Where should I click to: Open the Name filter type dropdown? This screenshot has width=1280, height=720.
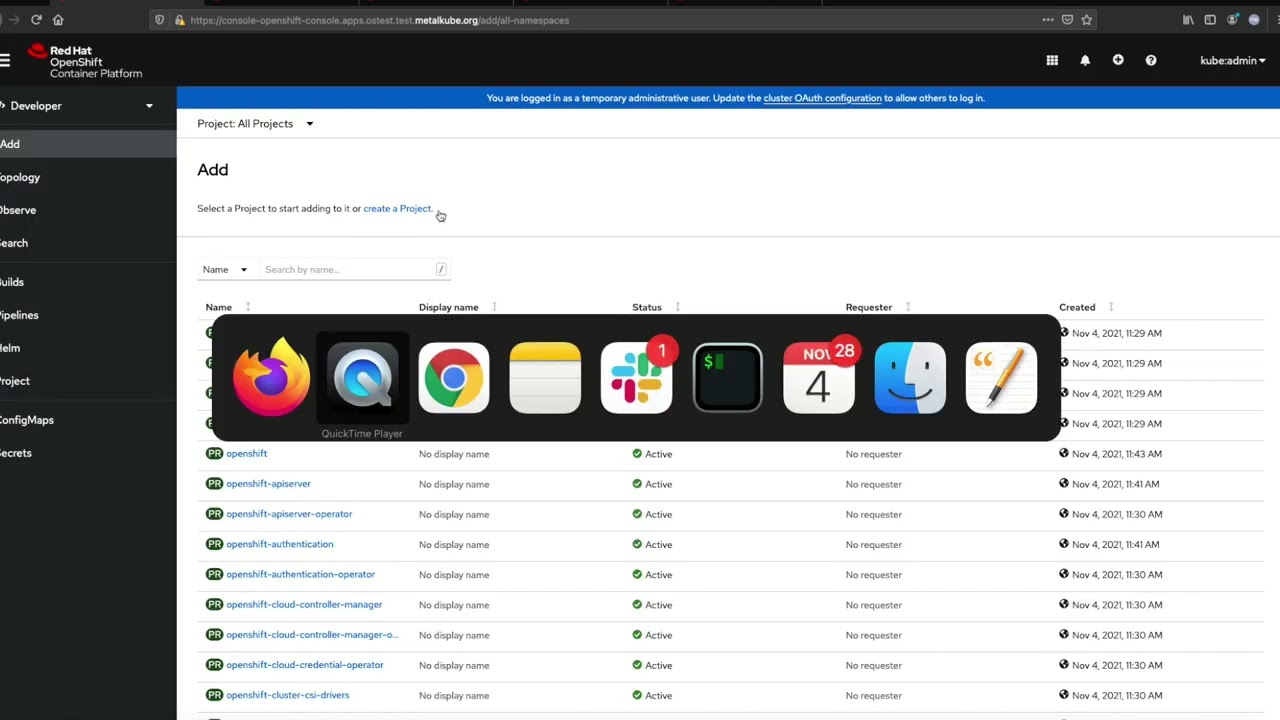pos(224,269)
